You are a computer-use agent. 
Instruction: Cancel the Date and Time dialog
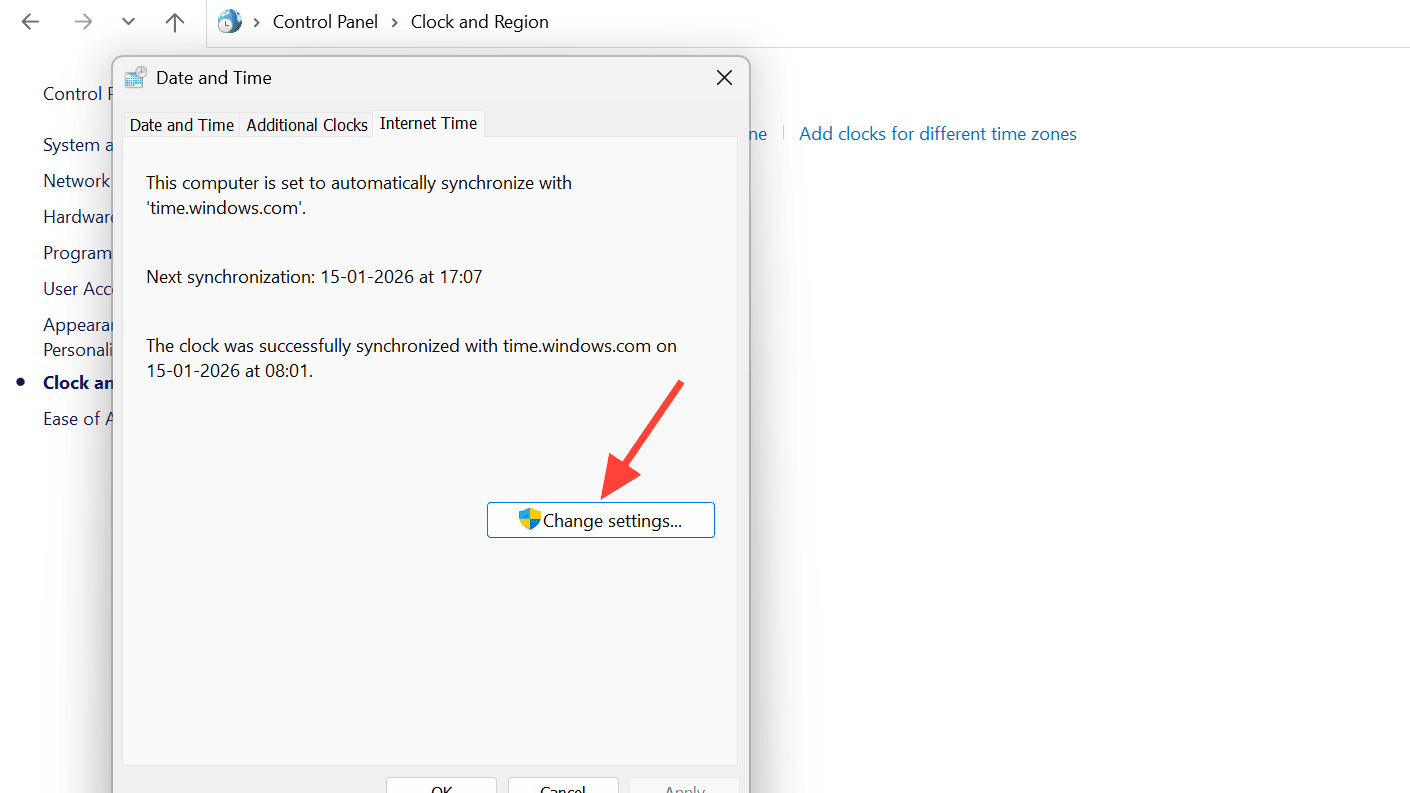(x=563, y=788)
